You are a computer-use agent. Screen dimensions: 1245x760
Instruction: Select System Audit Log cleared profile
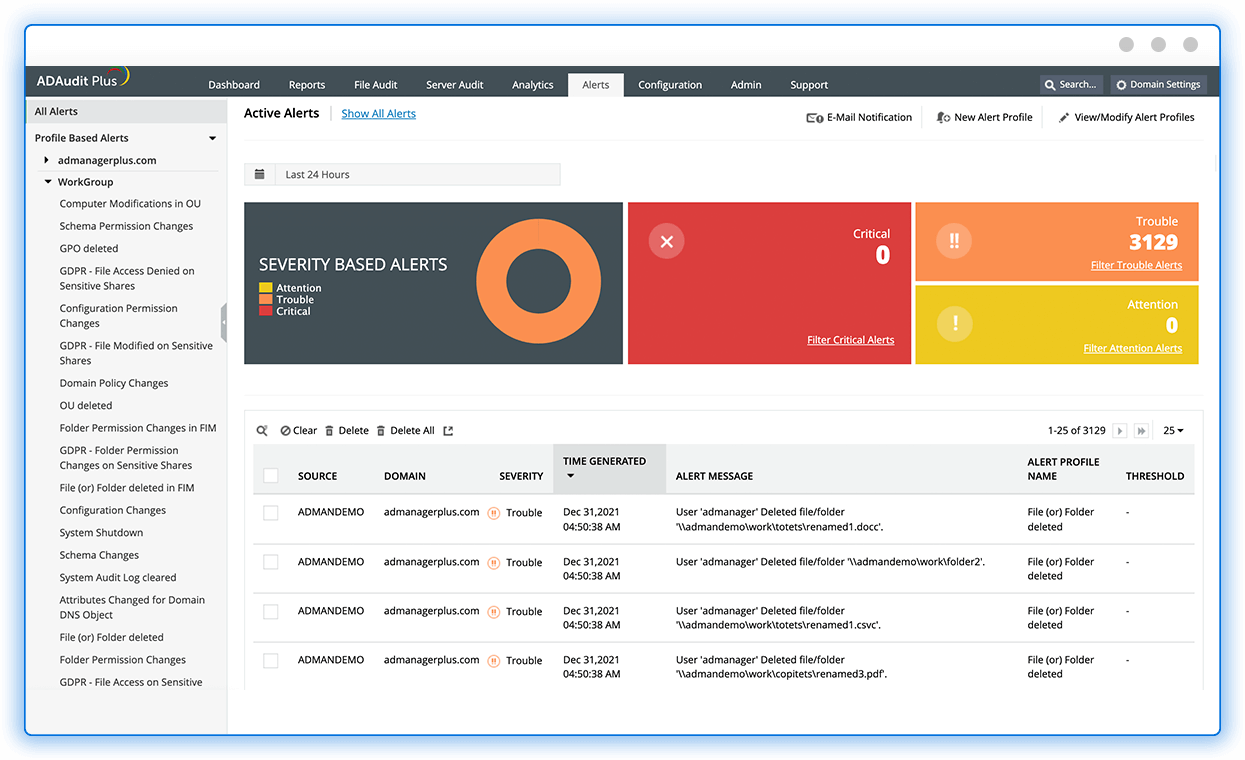pyautogui.click(x=118, y=578)
